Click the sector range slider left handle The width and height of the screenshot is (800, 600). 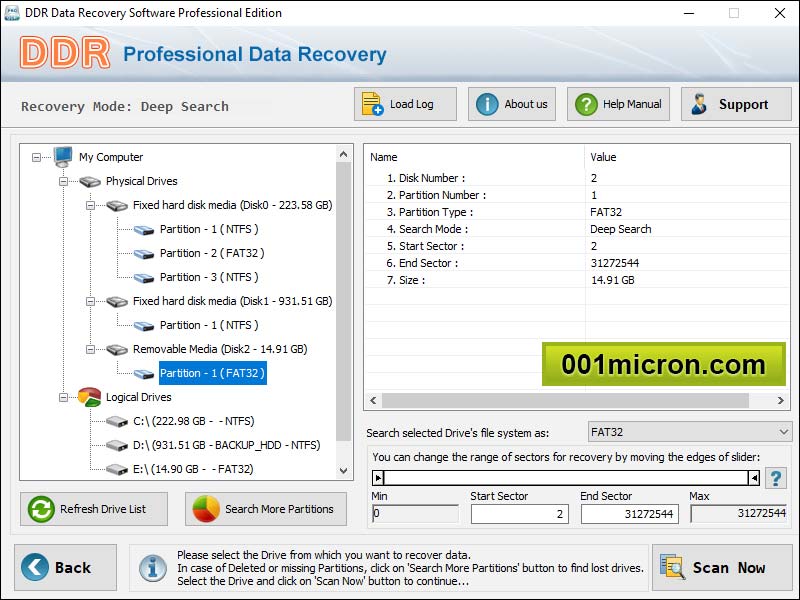pos(378,478)
